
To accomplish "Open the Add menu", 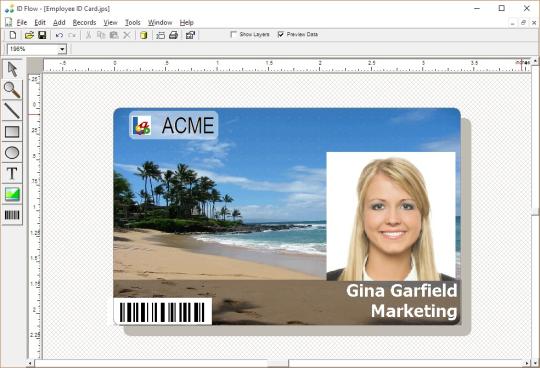I will tap(59, 22).
